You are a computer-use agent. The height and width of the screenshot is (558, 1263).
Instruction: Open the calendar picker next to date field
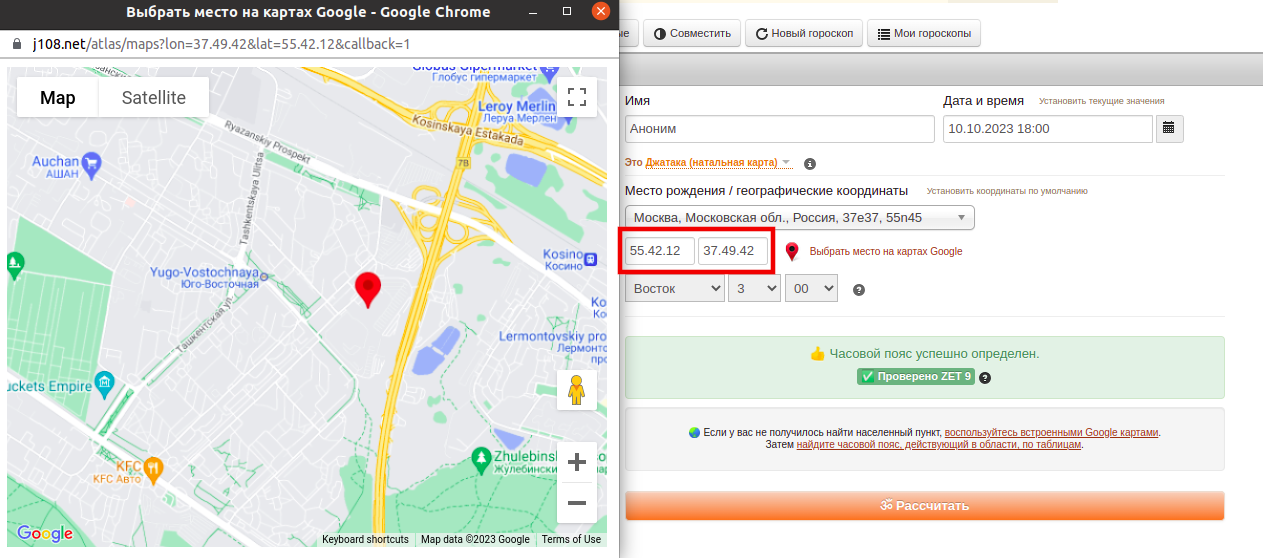1169,128
